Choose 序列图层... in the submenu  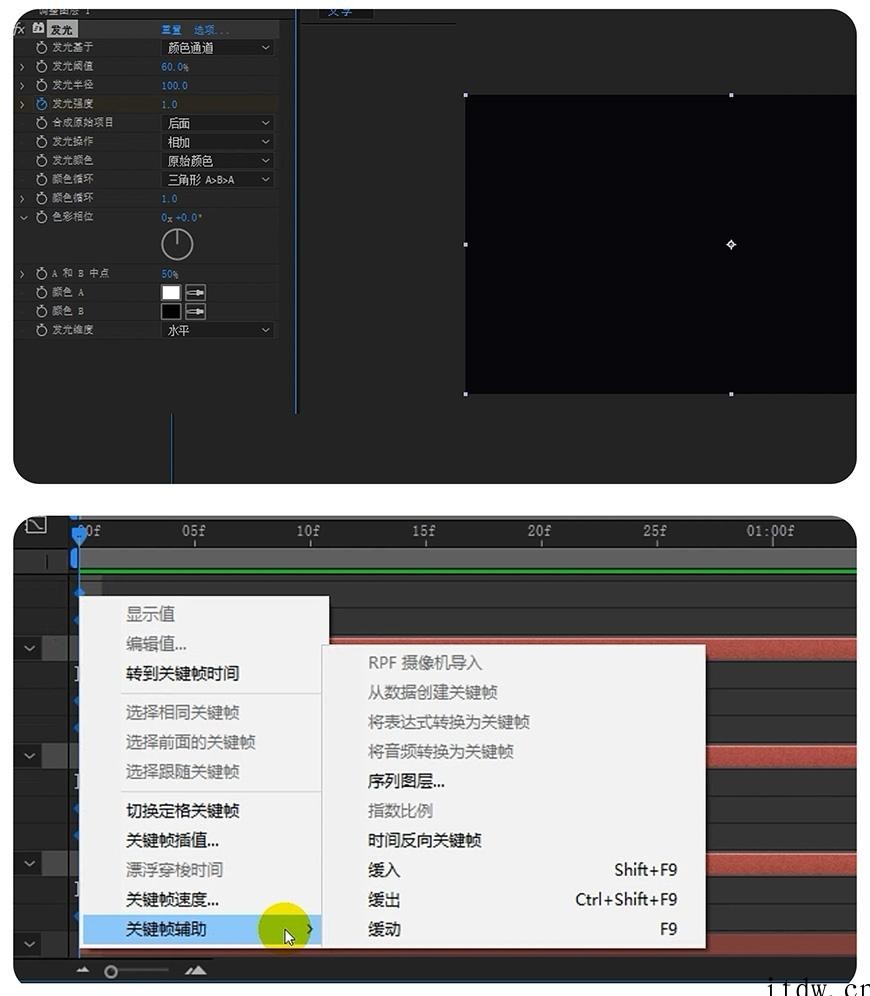[514, 781]
